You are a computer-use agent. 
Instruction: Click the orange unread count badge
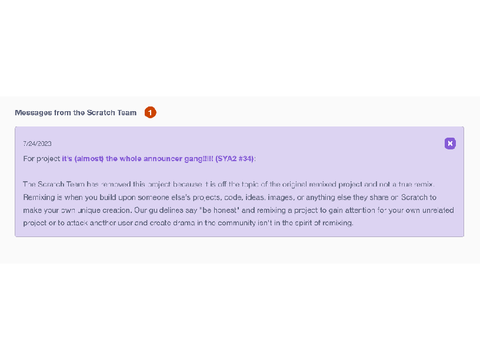click(150, 113)
